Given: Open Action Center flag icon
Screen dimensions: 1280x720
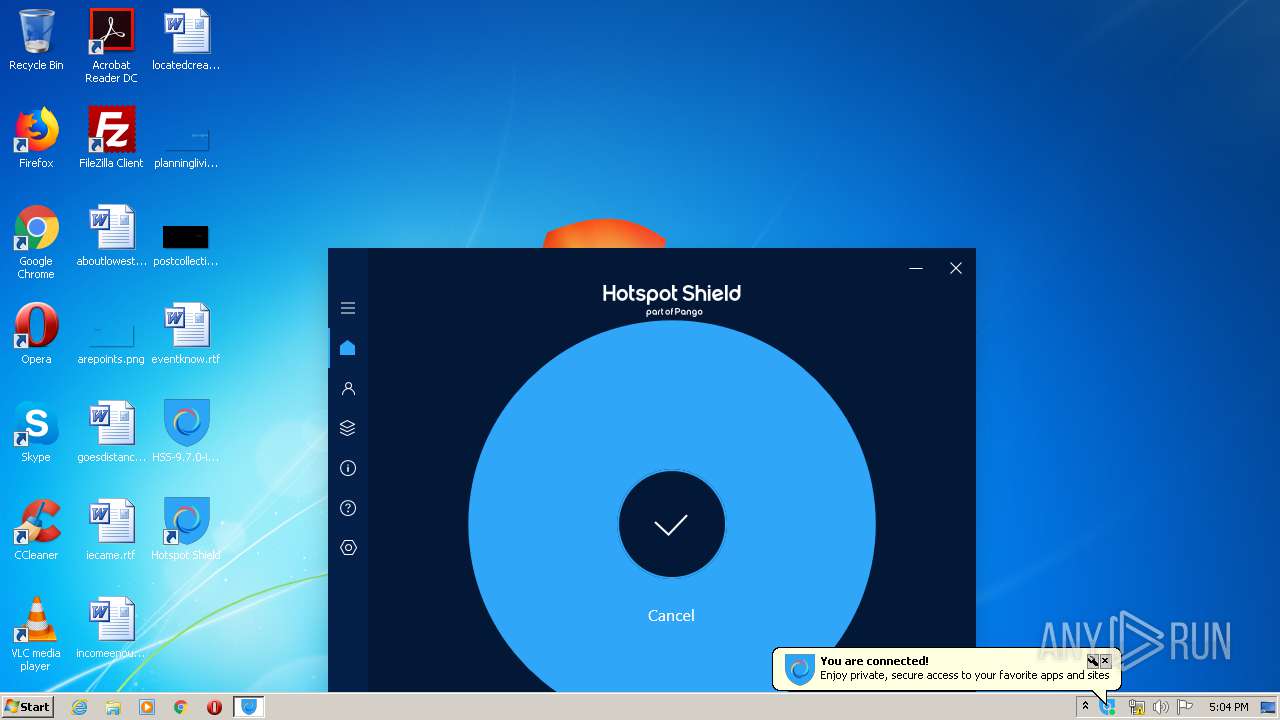Looking at the screenshot, I should pyautogui.click(x=1185, y=707).
